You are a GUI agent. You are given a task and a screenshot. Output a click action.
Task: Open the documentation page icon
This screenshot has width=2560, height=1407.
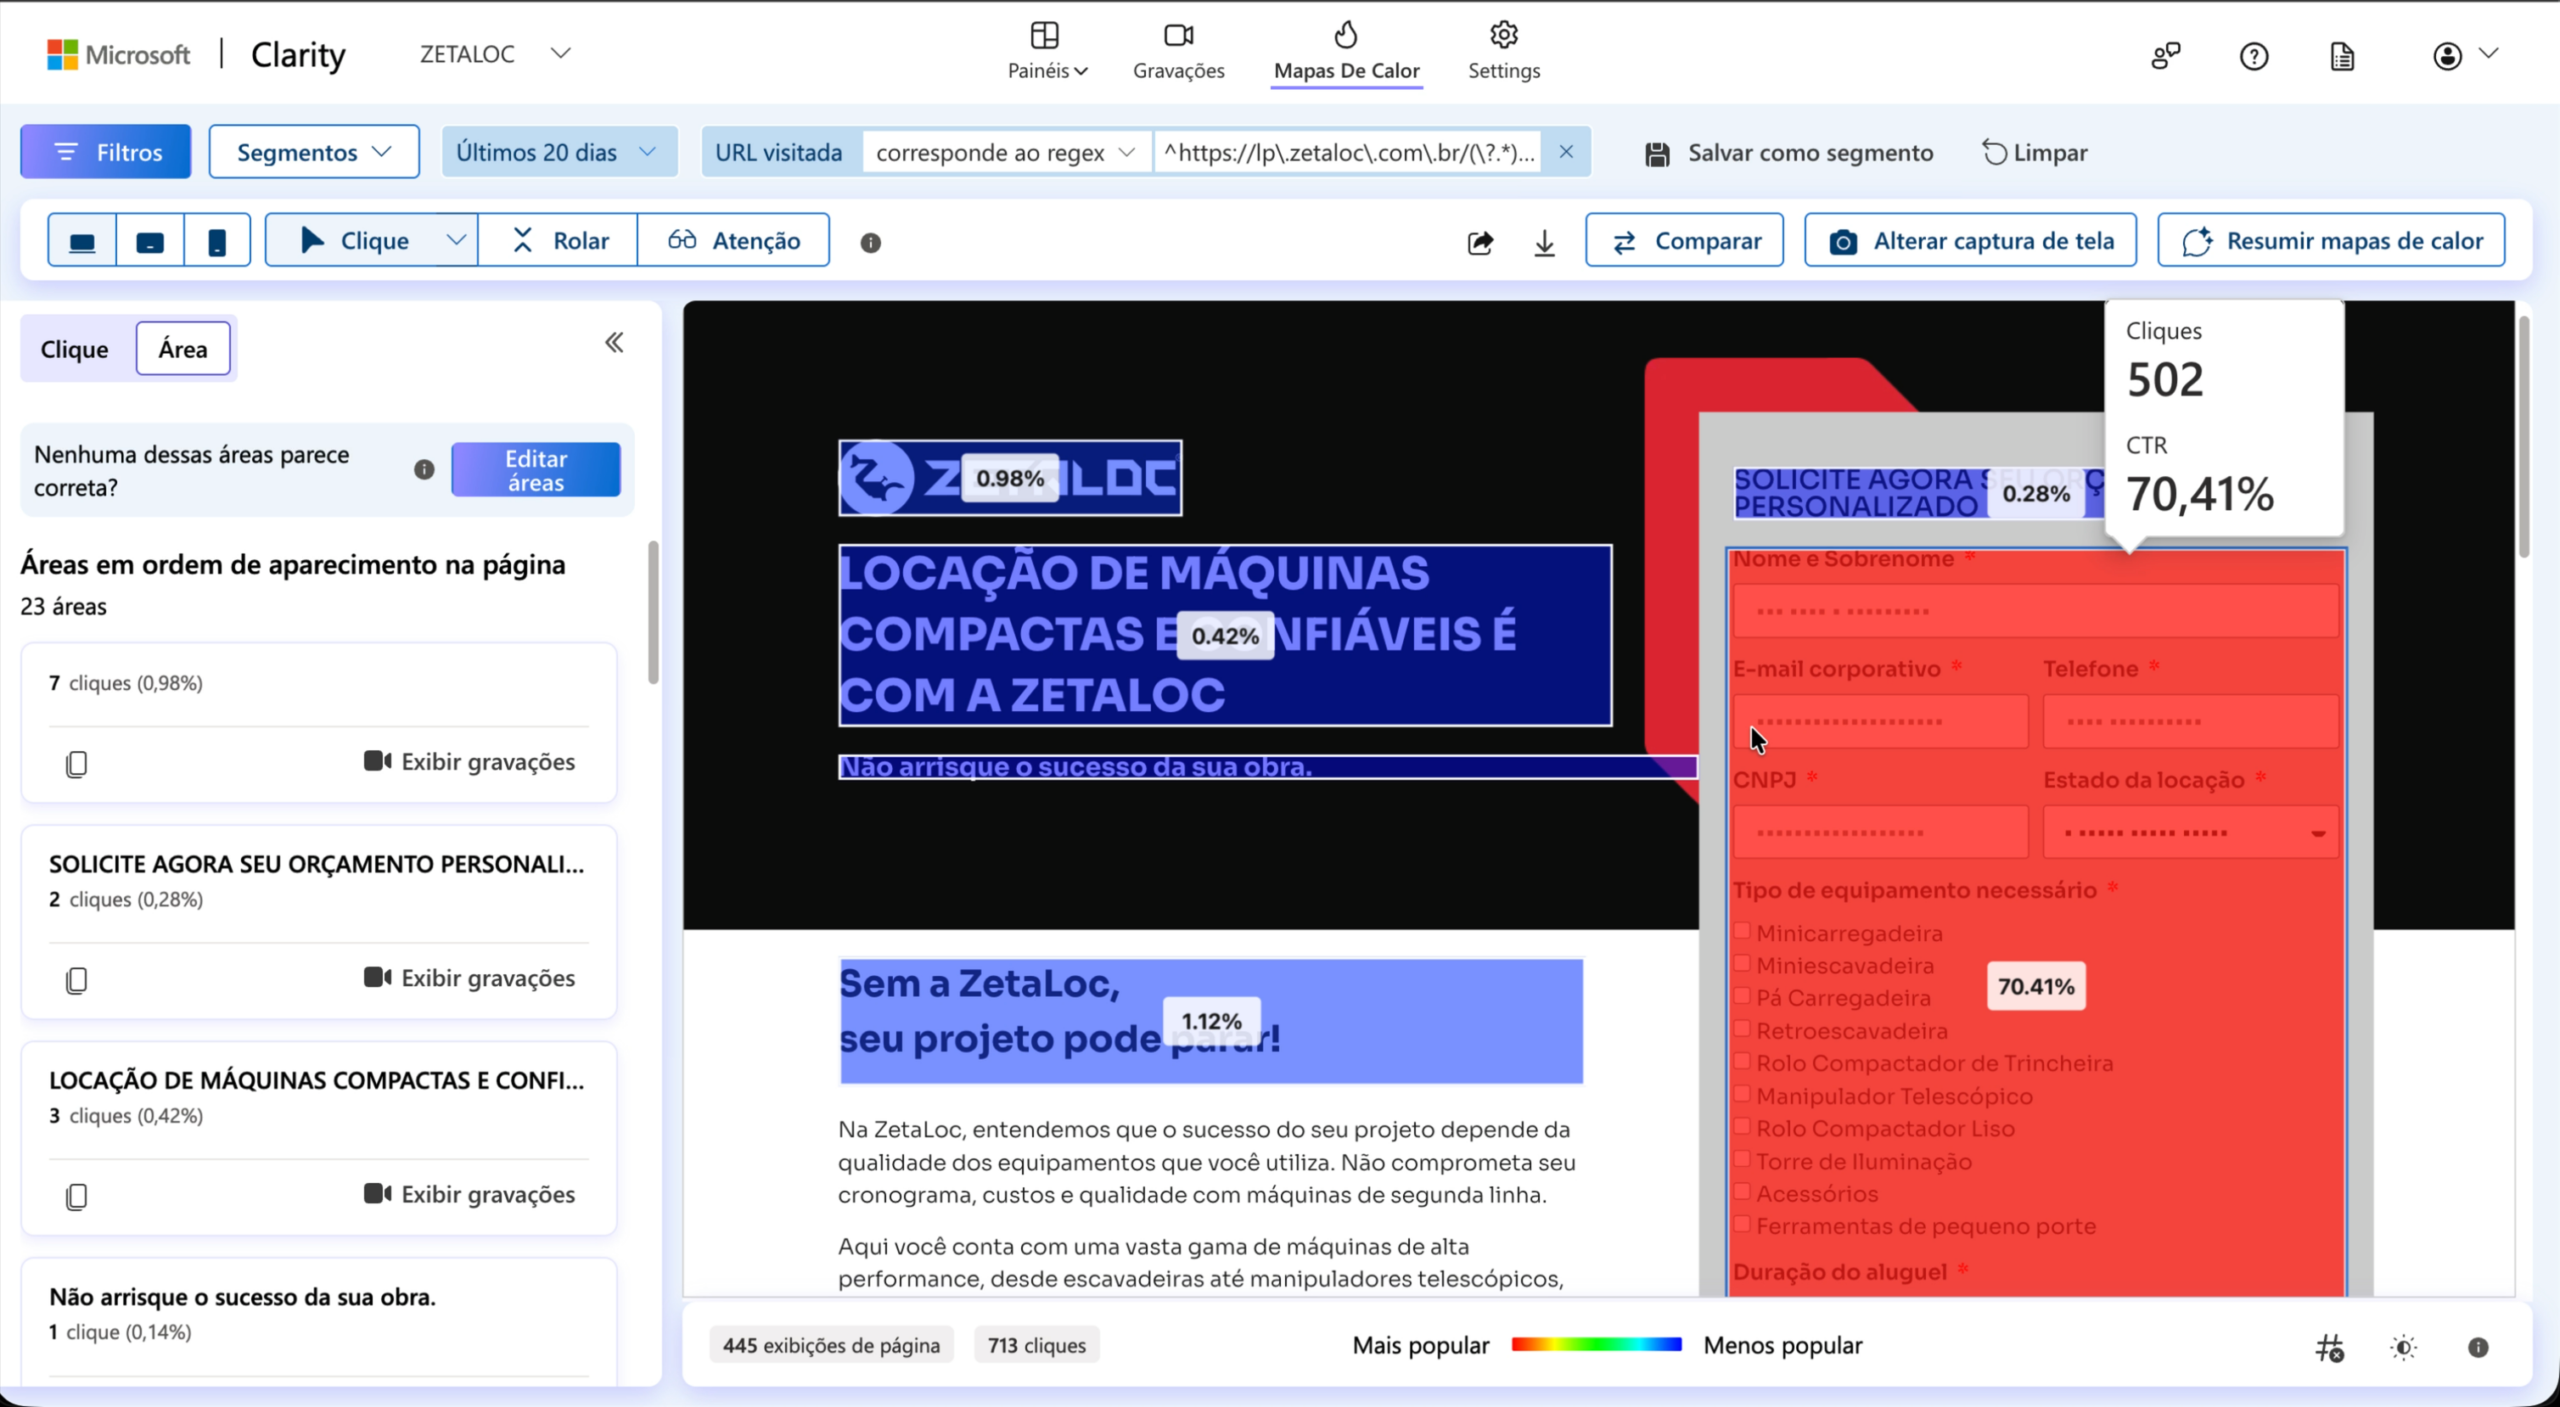point(2342,56)
